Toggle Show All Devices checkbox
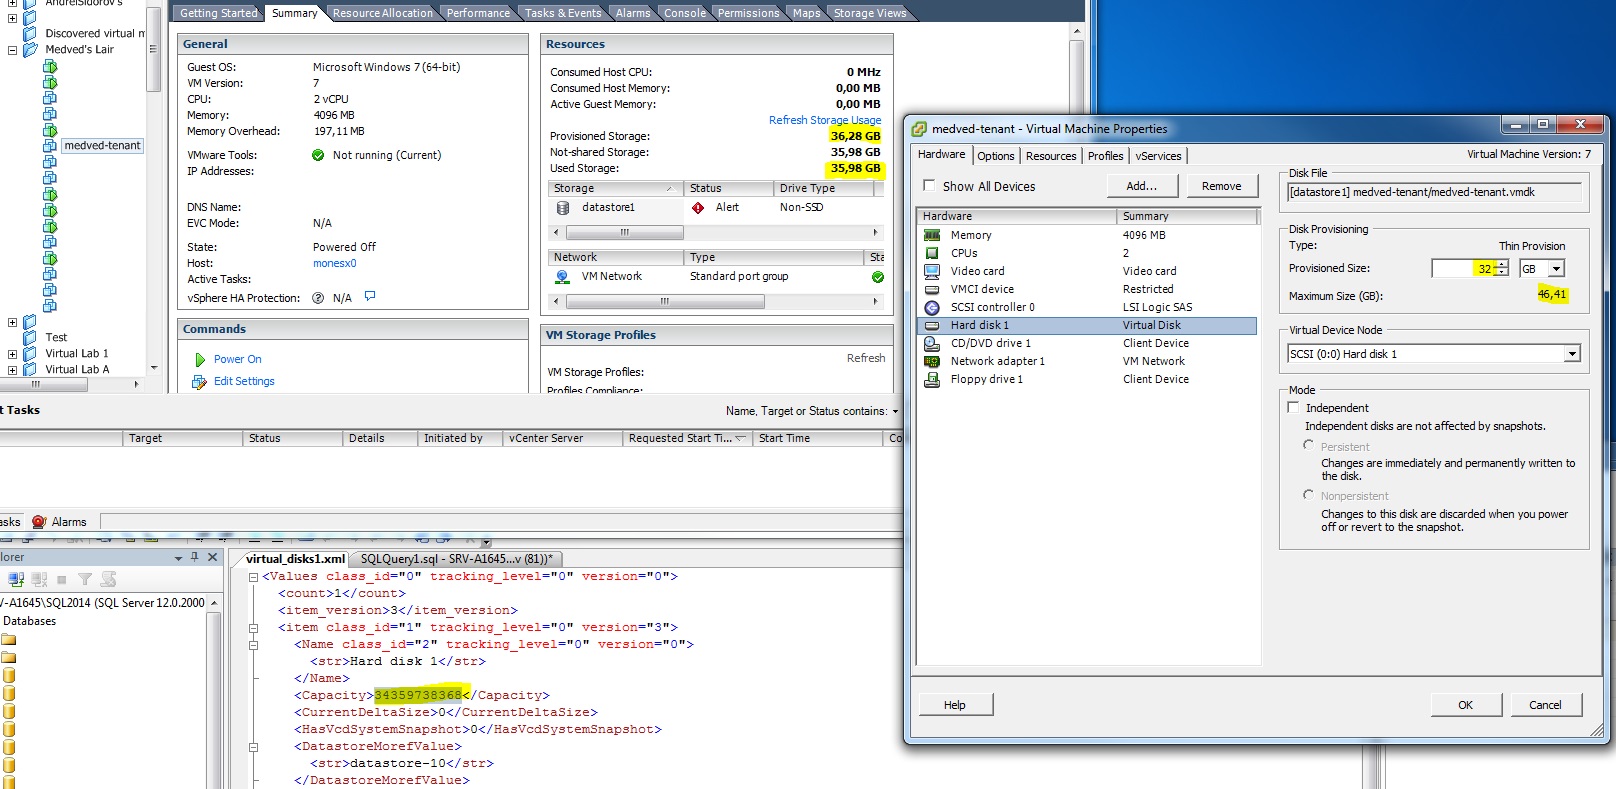This screenshot has height=789, width=1616. click(929, 185)
